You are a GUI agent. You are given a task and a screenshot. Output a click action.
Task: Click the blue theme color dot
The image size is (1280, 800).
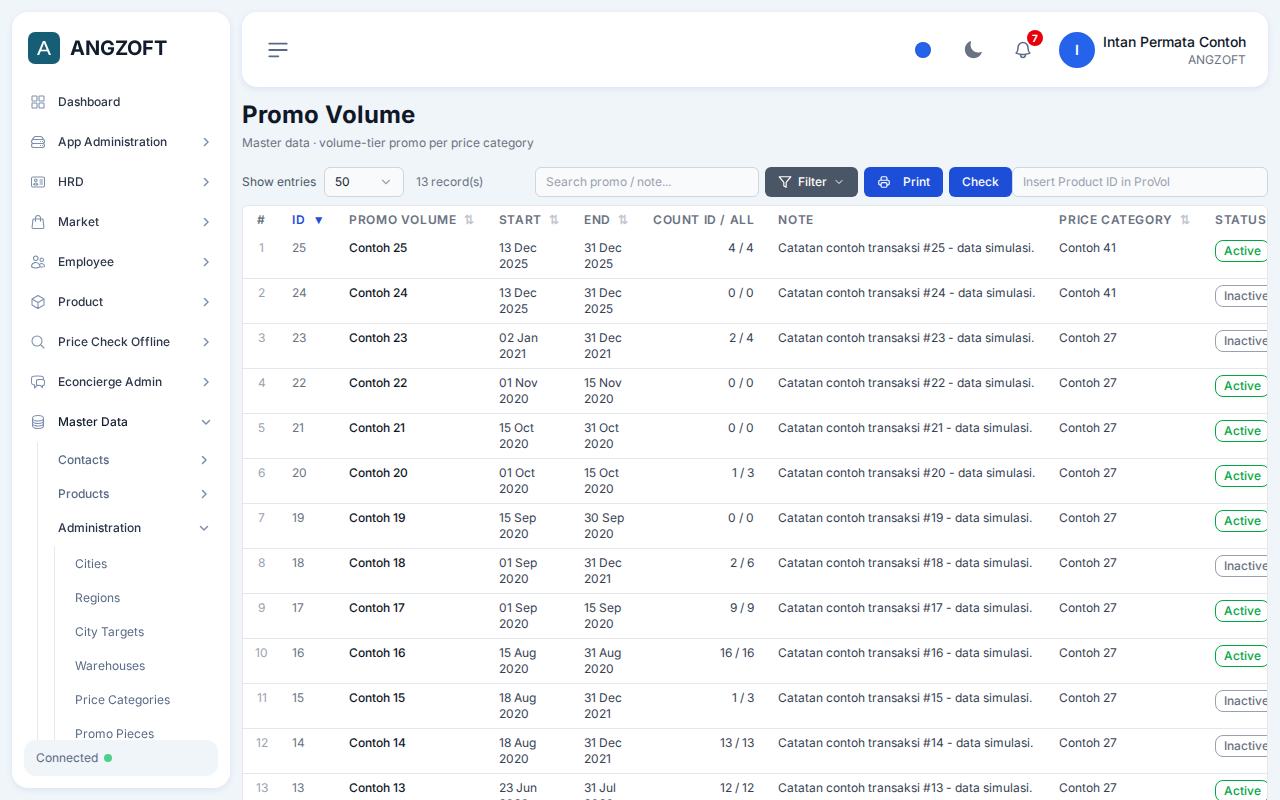click(923, 50)
